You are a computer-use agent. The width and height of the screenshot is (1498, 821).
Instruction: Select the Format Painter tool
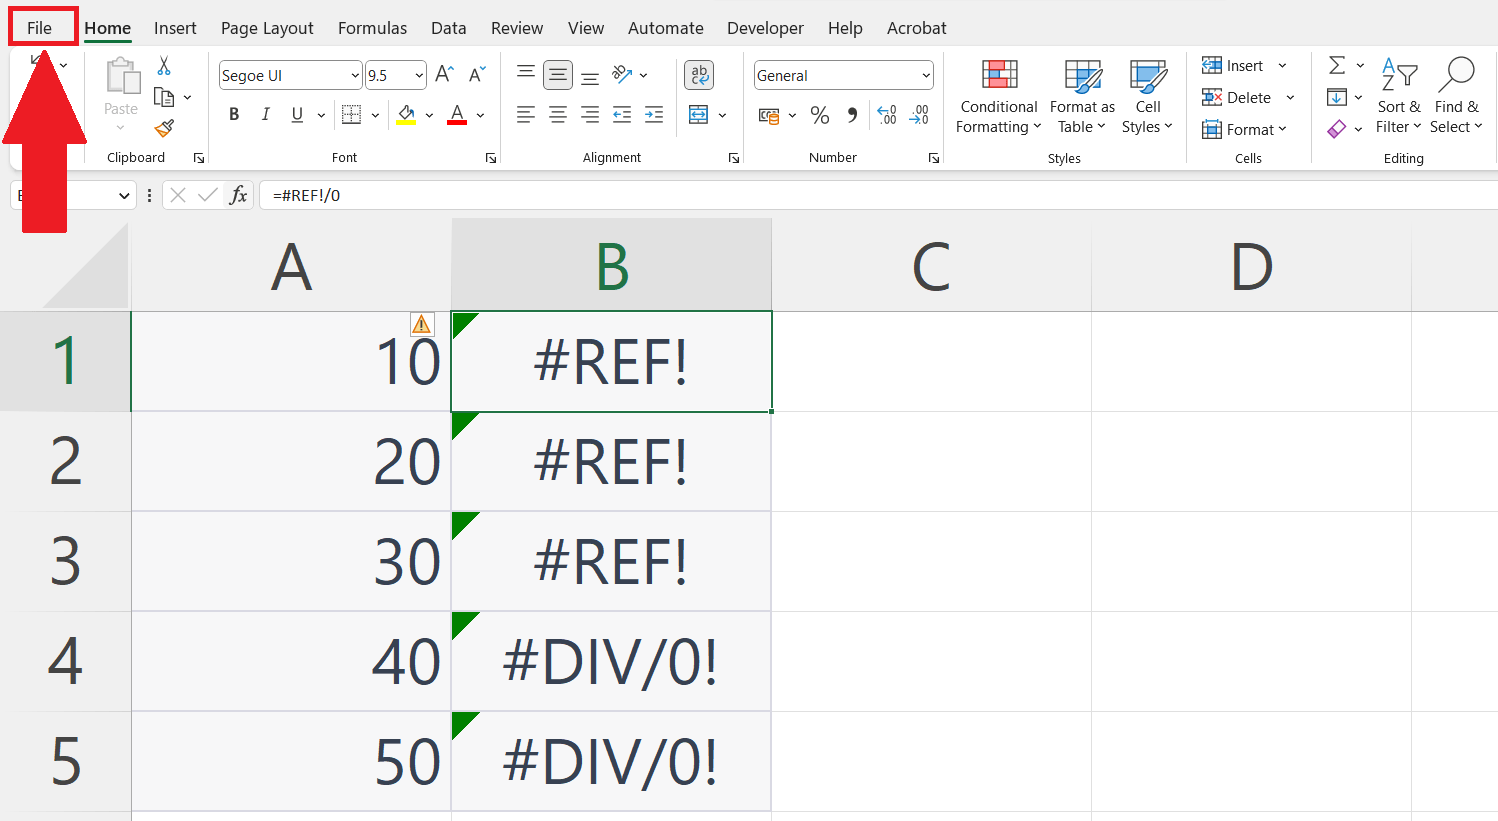click(x=163, y=128)
